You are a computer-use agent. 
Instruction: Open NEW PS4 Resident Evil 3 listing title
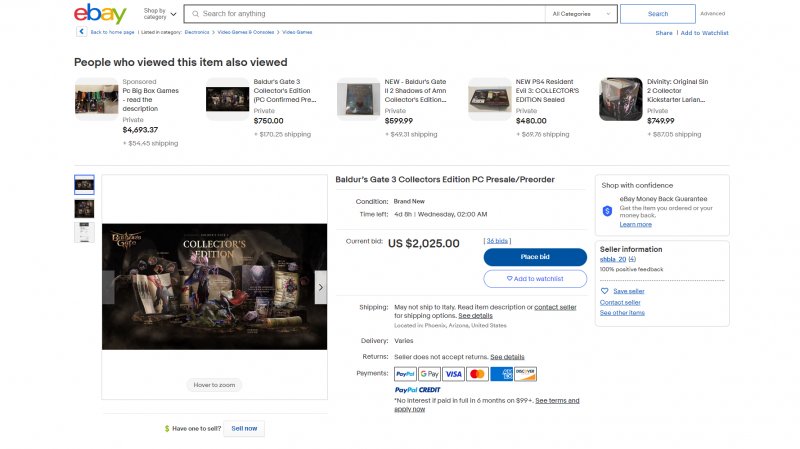tap(547, 91)
